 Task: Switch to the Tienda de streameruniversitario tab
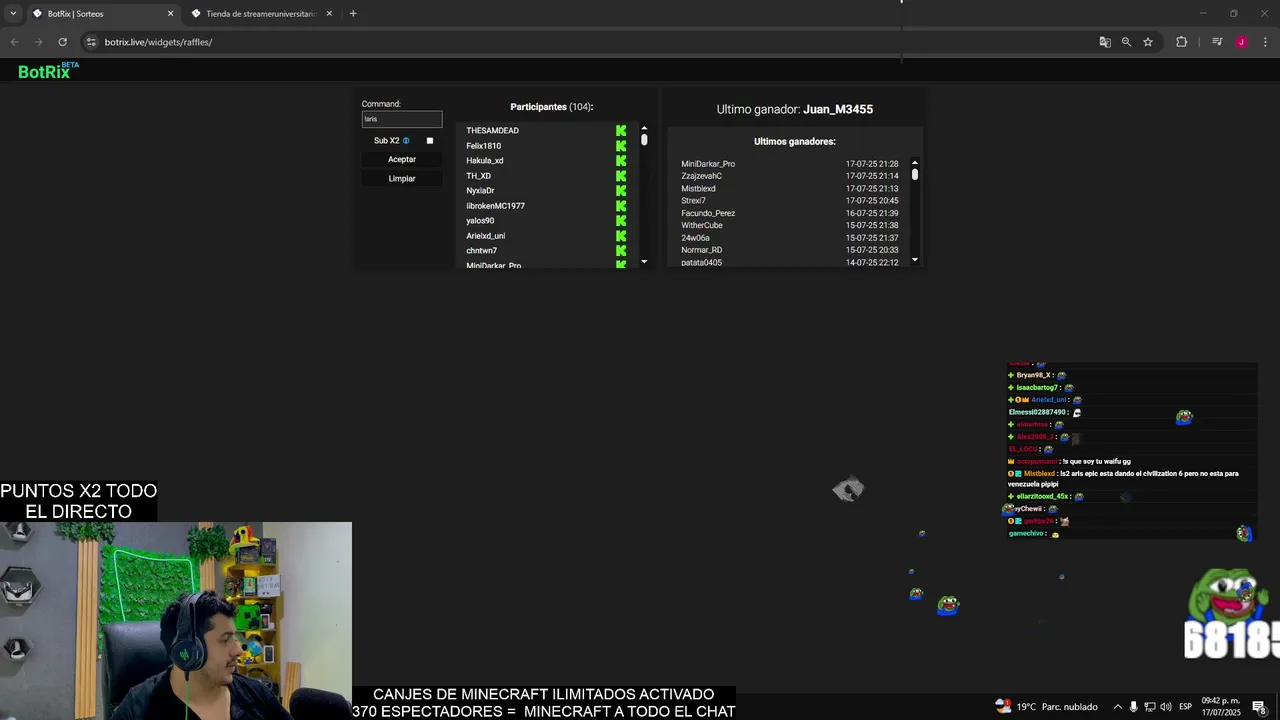tap(260, 14)
